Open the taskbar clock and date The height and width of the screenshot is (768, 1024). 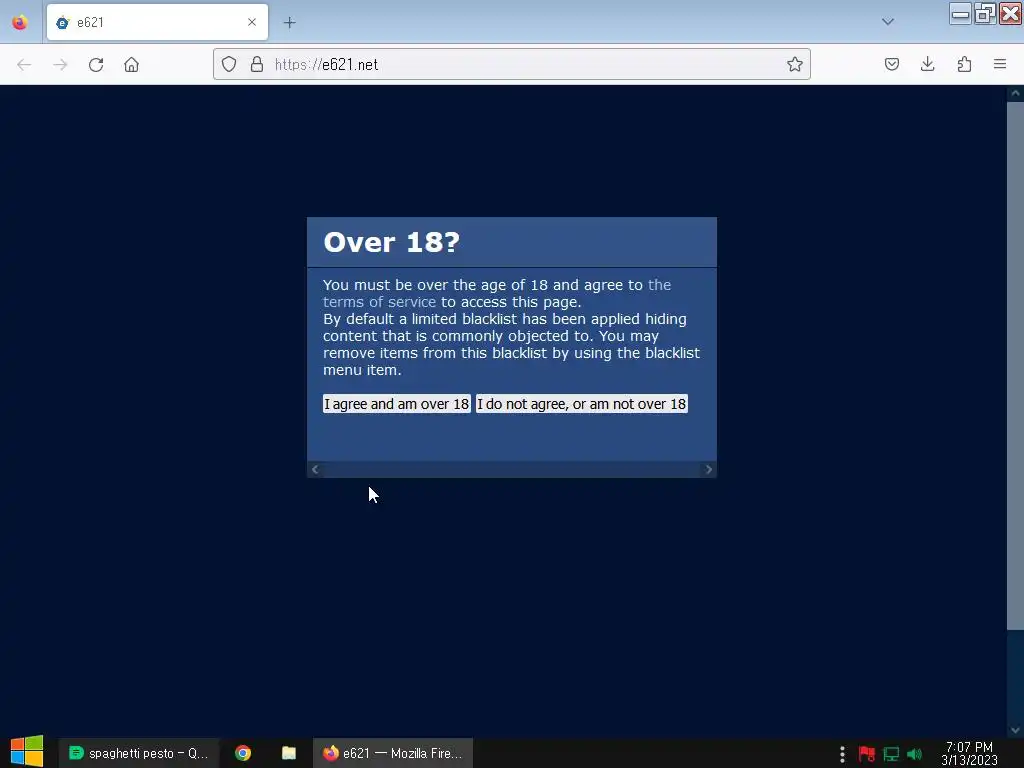969,753
